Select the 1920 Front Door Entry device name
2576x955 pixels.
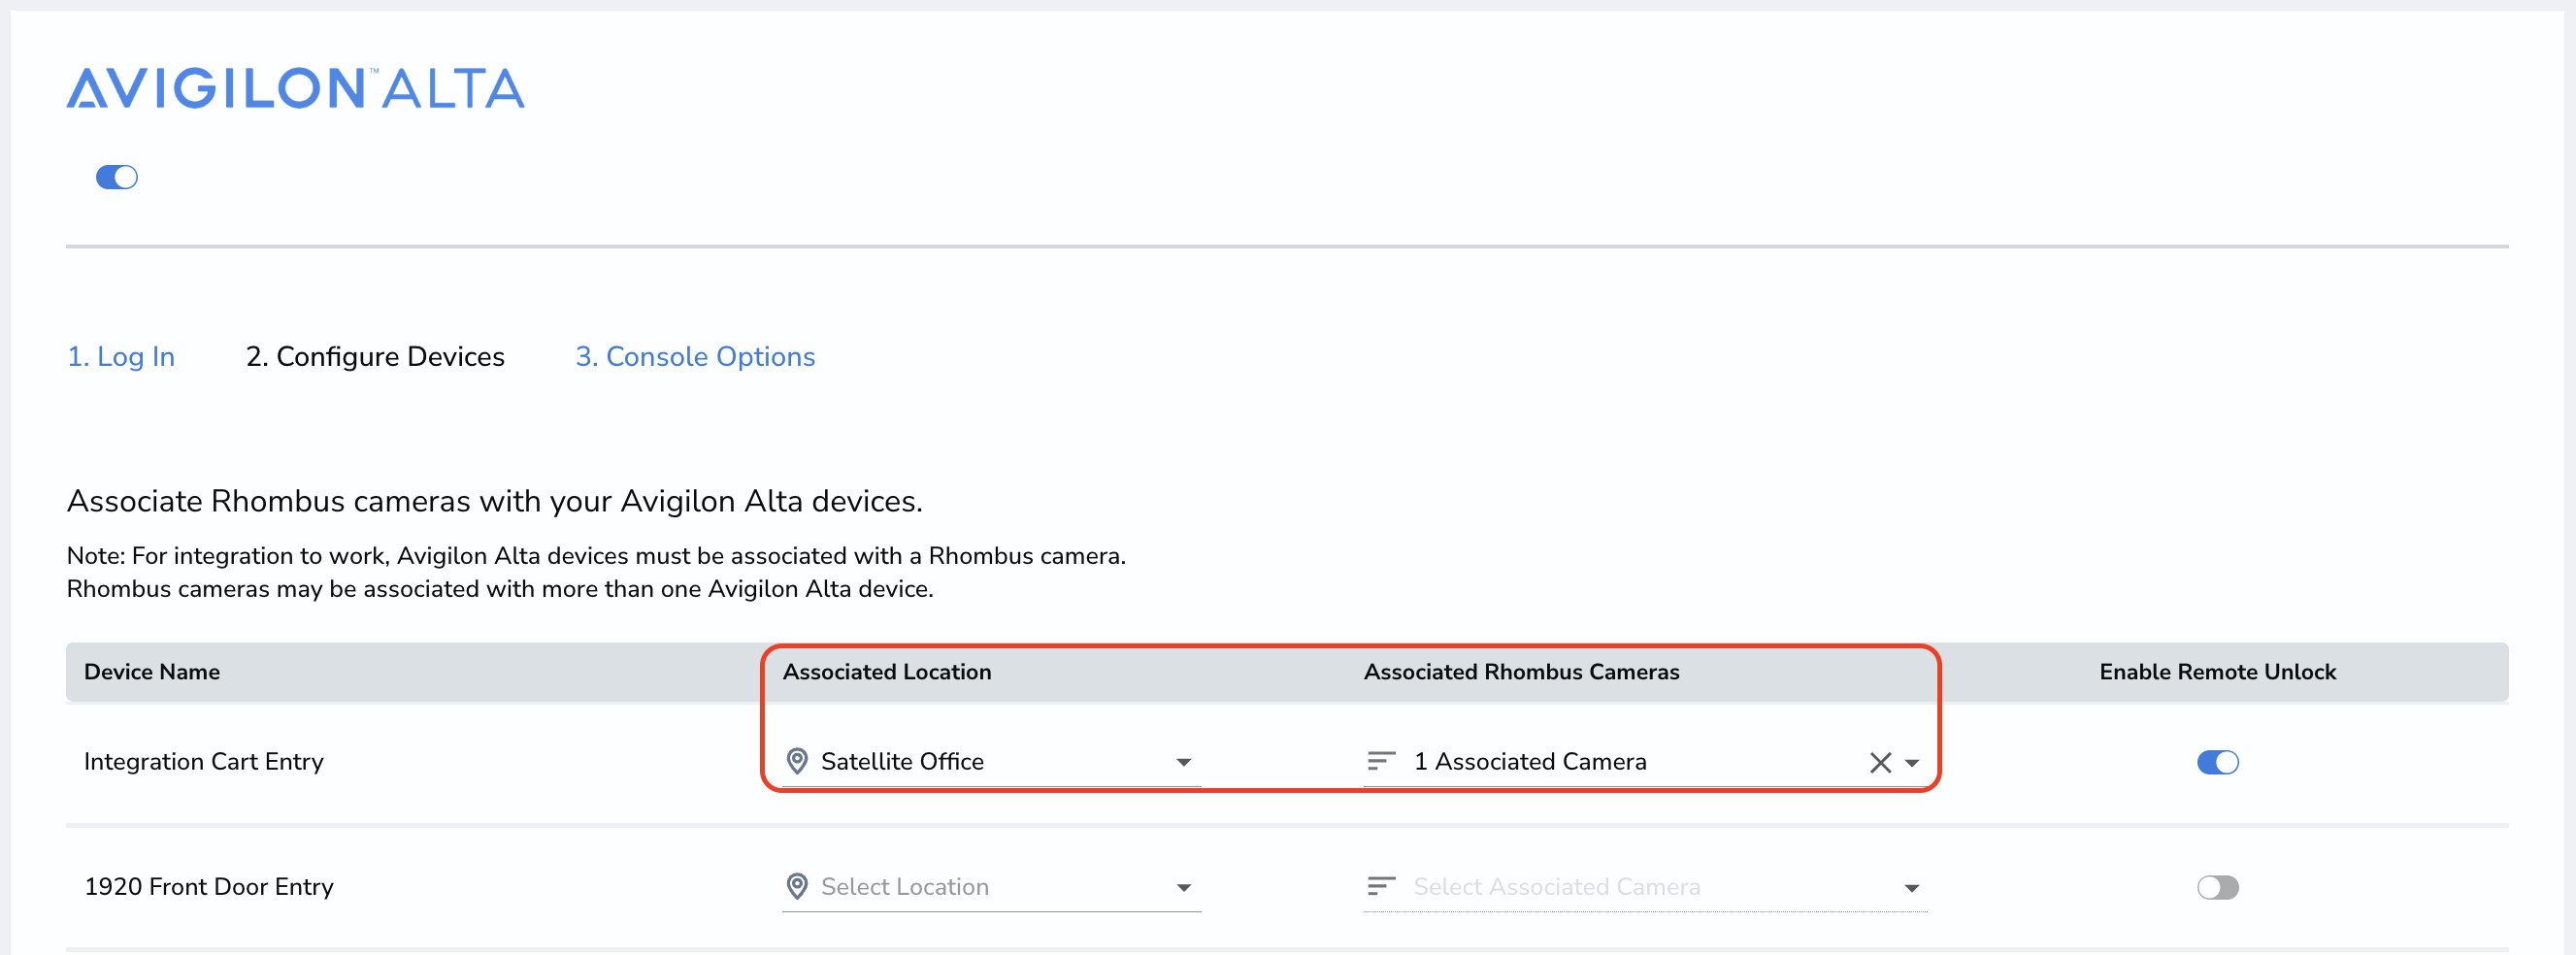[209, 886]
